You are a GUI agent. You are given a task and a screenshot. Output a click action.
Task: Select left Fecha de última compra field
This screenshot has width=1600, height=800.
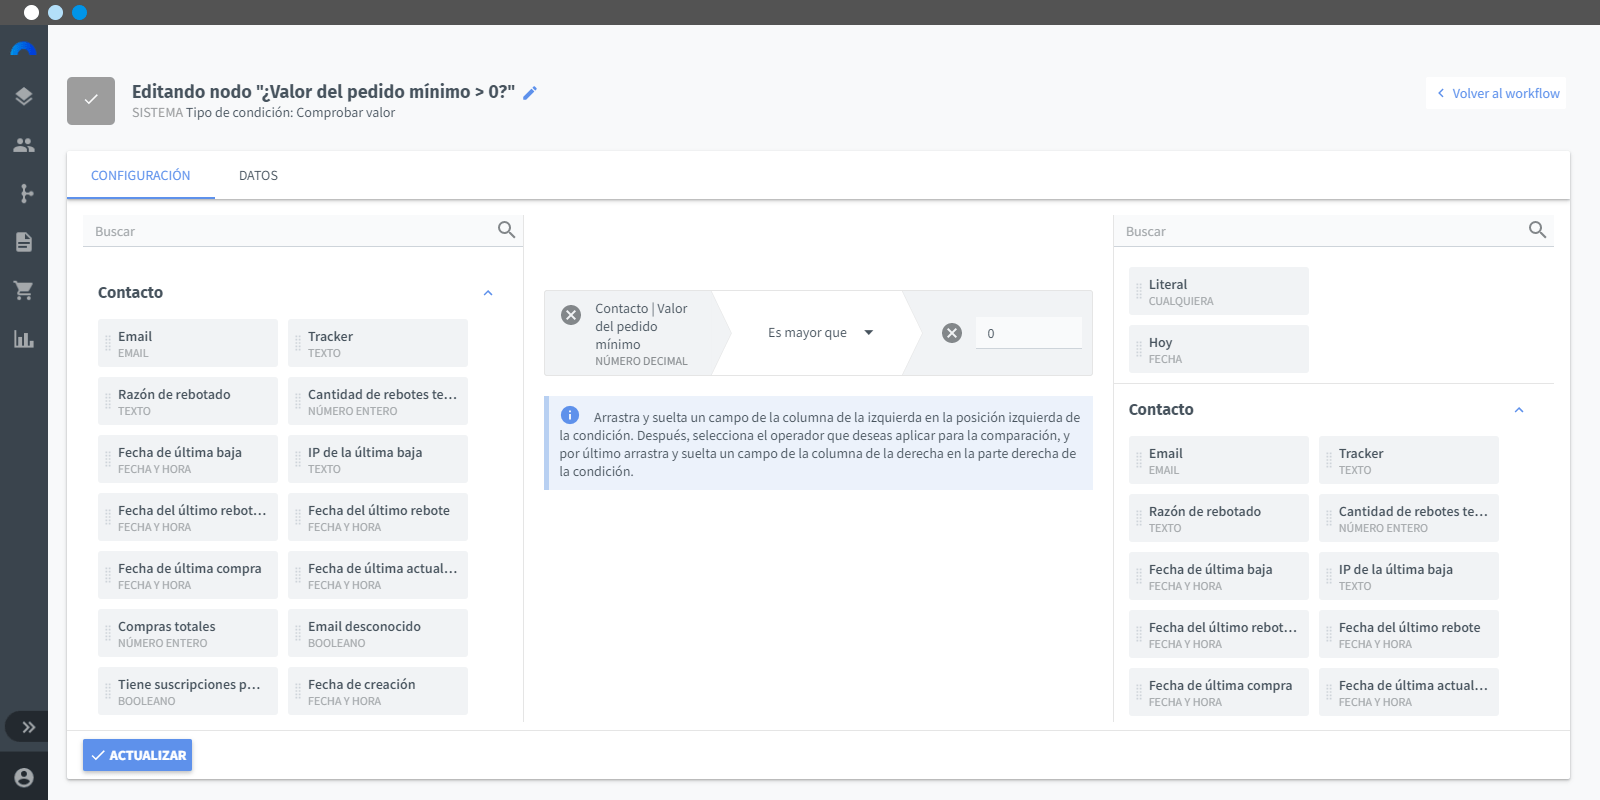coord(188,575)
